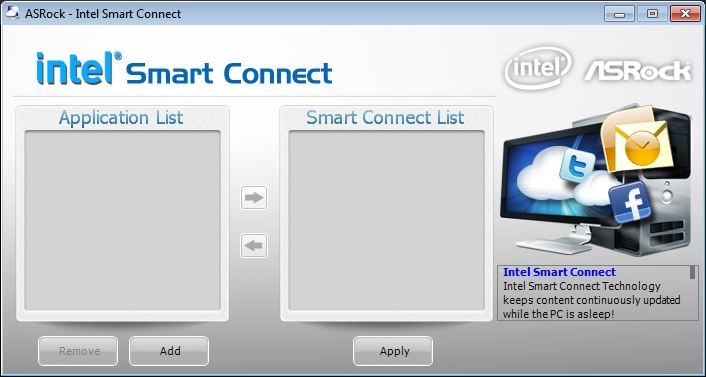Click Add to add an application

click(x=169, y=351)
